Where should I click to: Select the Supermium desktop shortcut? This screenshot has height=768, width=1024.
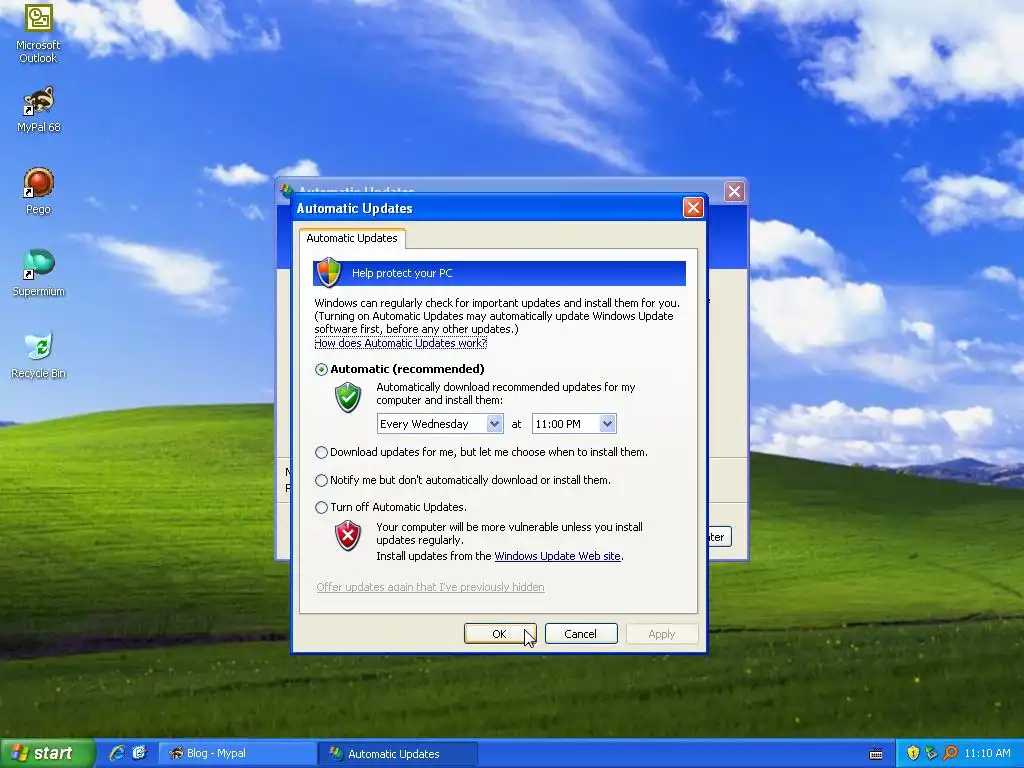coord(38,273)
